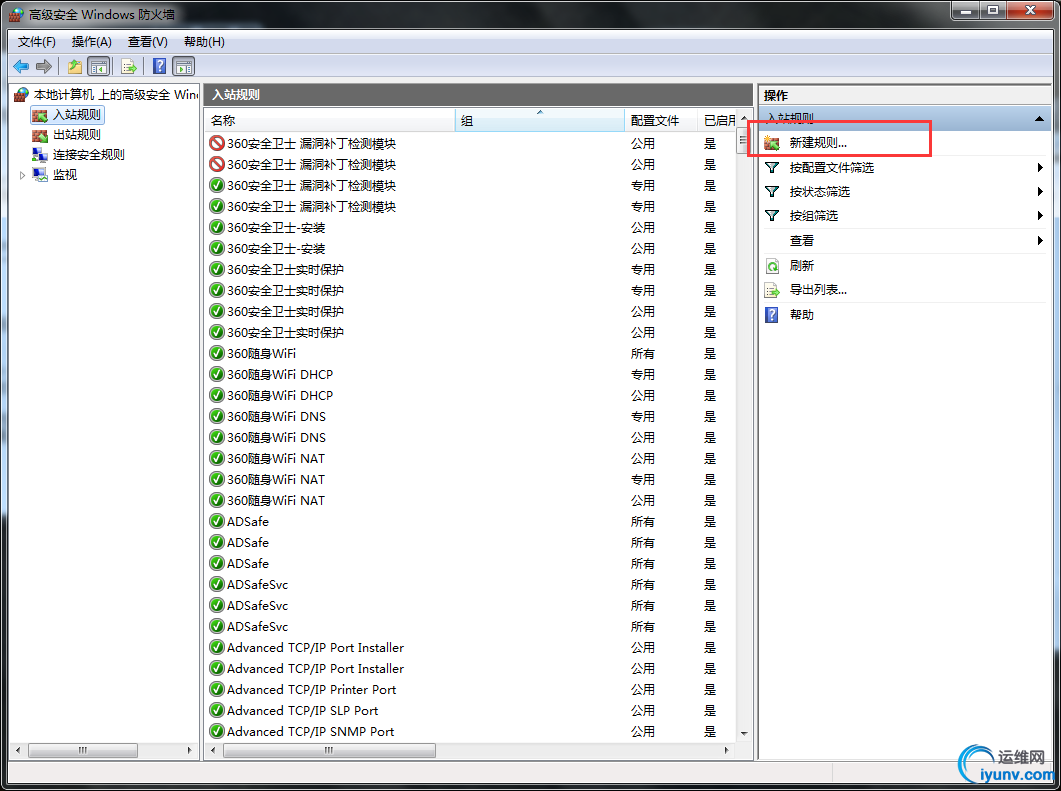1061x791 pixels.
Task: Click the rules list vertical scroll up arrow
Action: coord(744,118)
